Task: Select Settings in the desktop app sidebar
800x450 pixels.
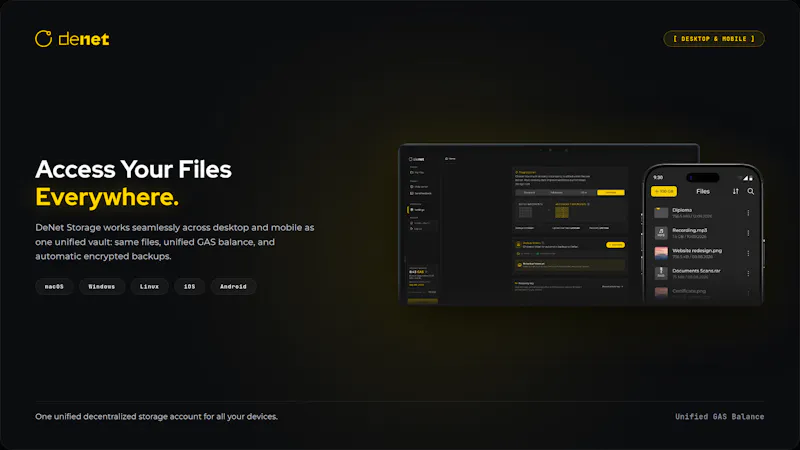Action: pos(418,210)
